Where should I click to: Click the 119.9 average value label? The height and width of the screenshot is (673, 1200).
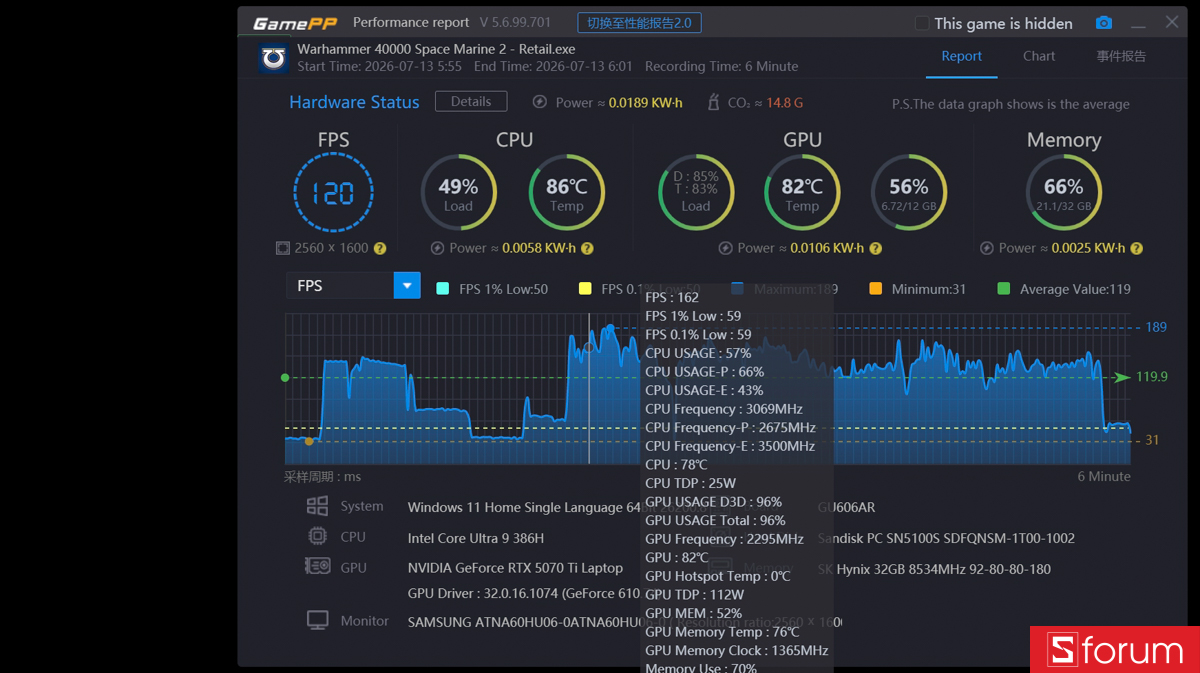(1152, 377)
